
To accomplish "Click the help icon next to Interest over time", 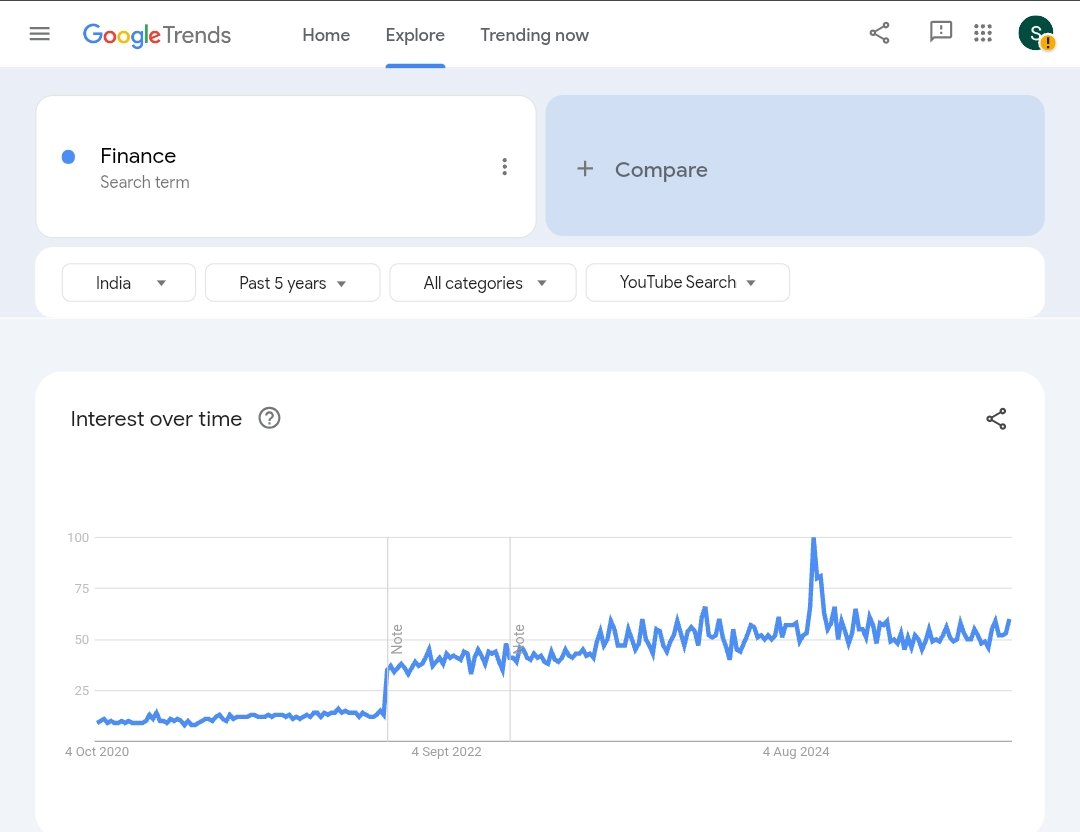I will pos(269,418).
